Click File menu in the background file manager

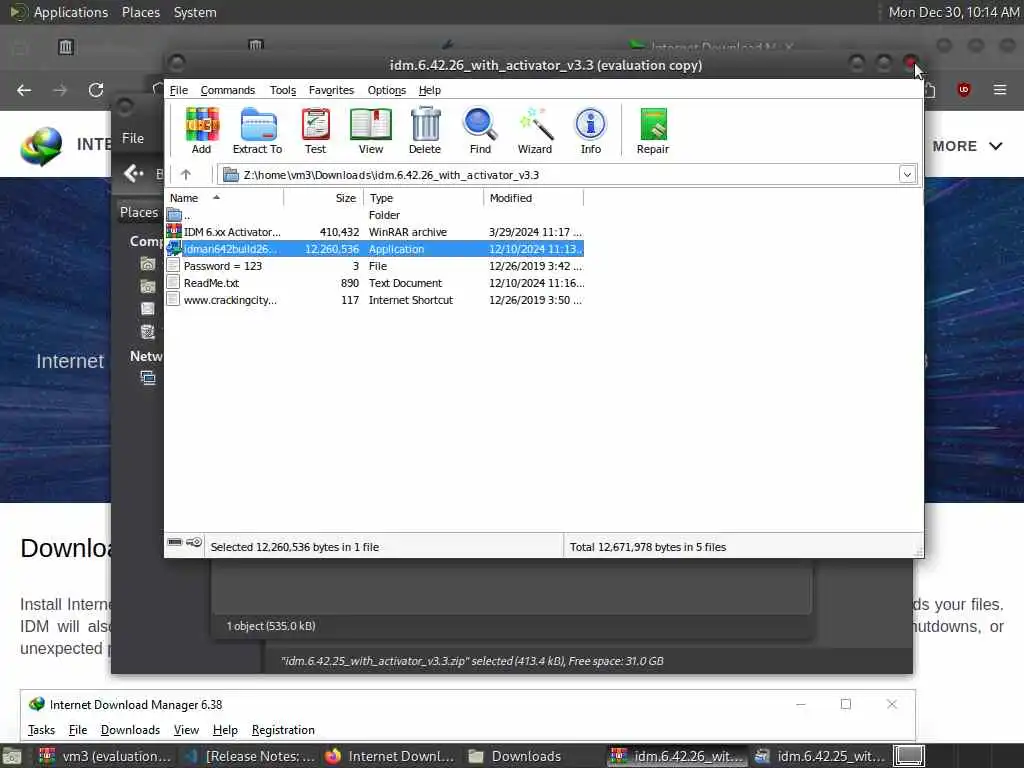133,138
